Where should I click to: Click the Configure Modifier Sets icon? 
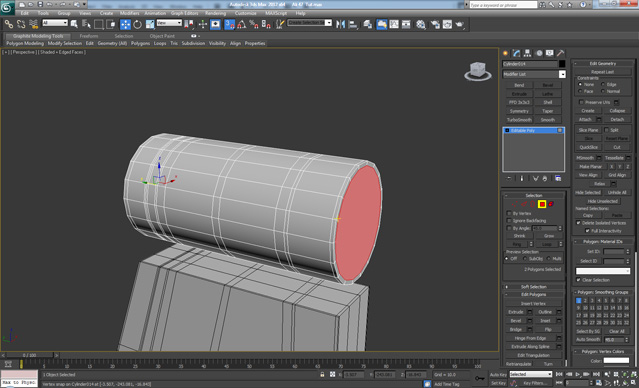558,179
